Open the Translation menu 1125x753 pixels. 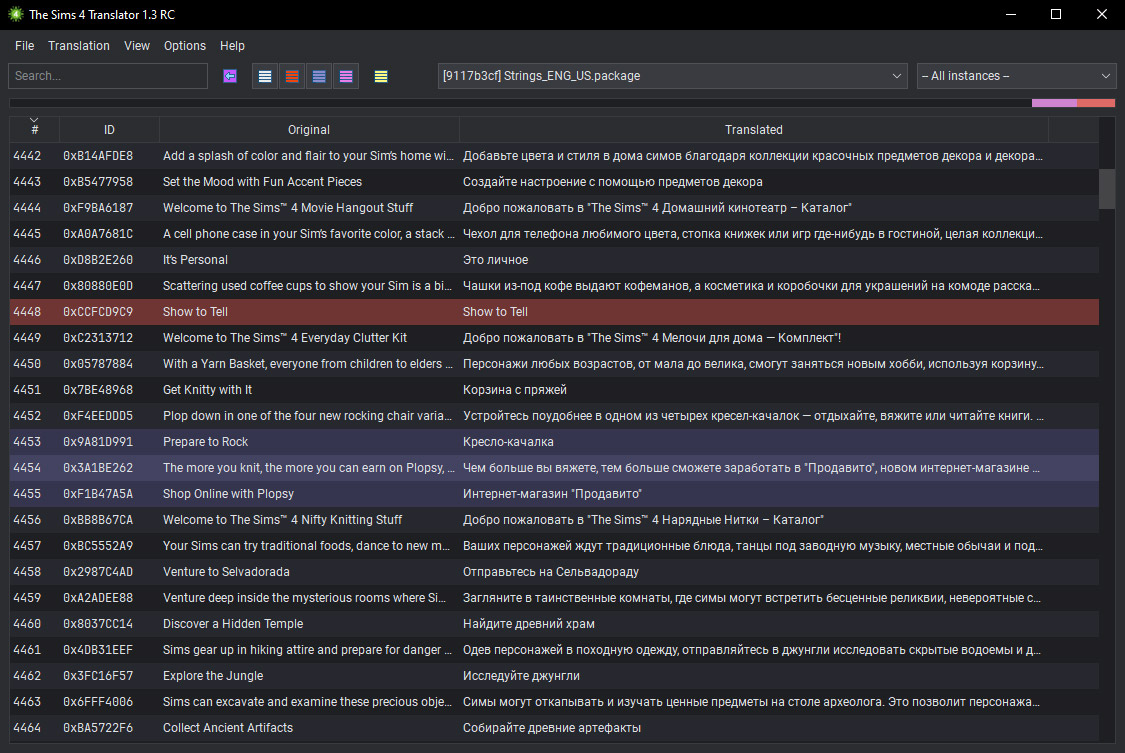[x=79, y=46]
